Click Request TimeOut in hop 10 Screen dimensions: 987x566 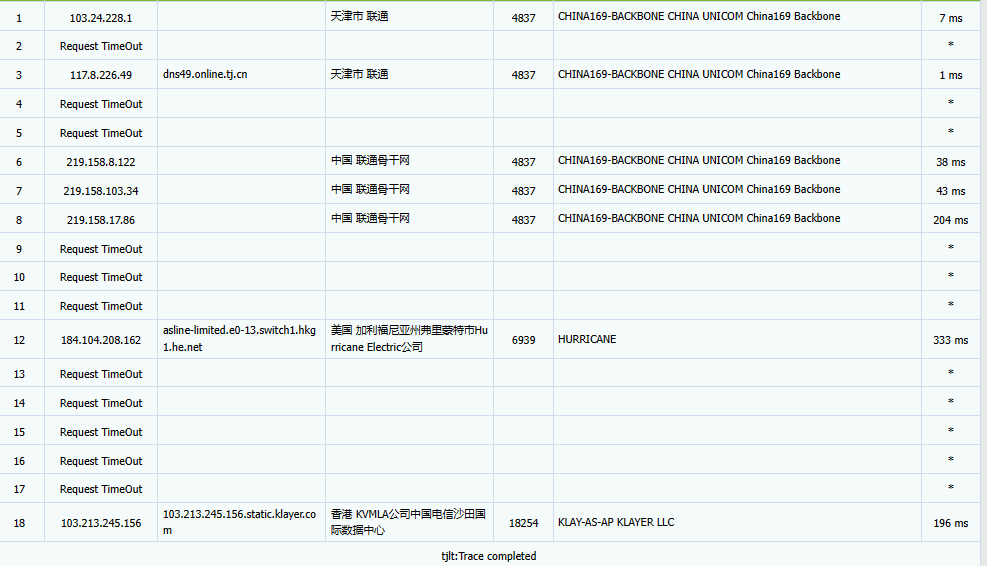(101, 277)
